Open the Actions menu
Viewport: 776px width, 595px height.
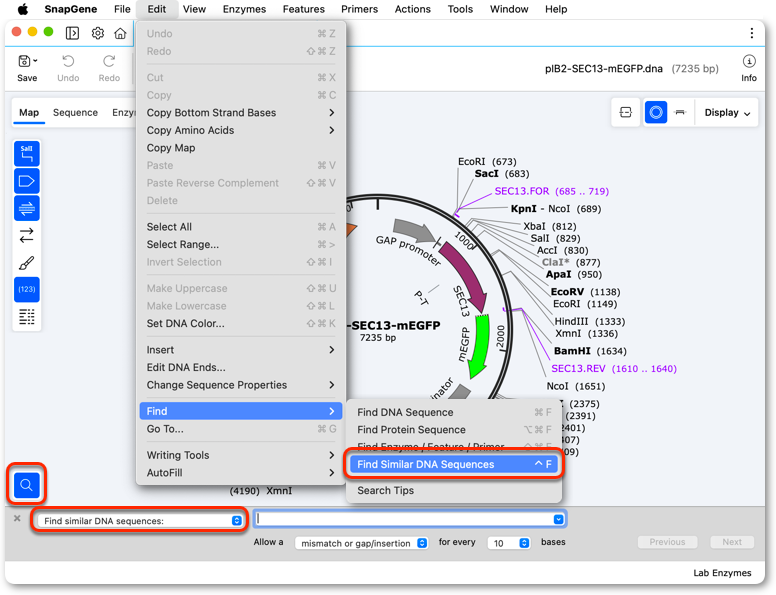(x=412, y=9)
